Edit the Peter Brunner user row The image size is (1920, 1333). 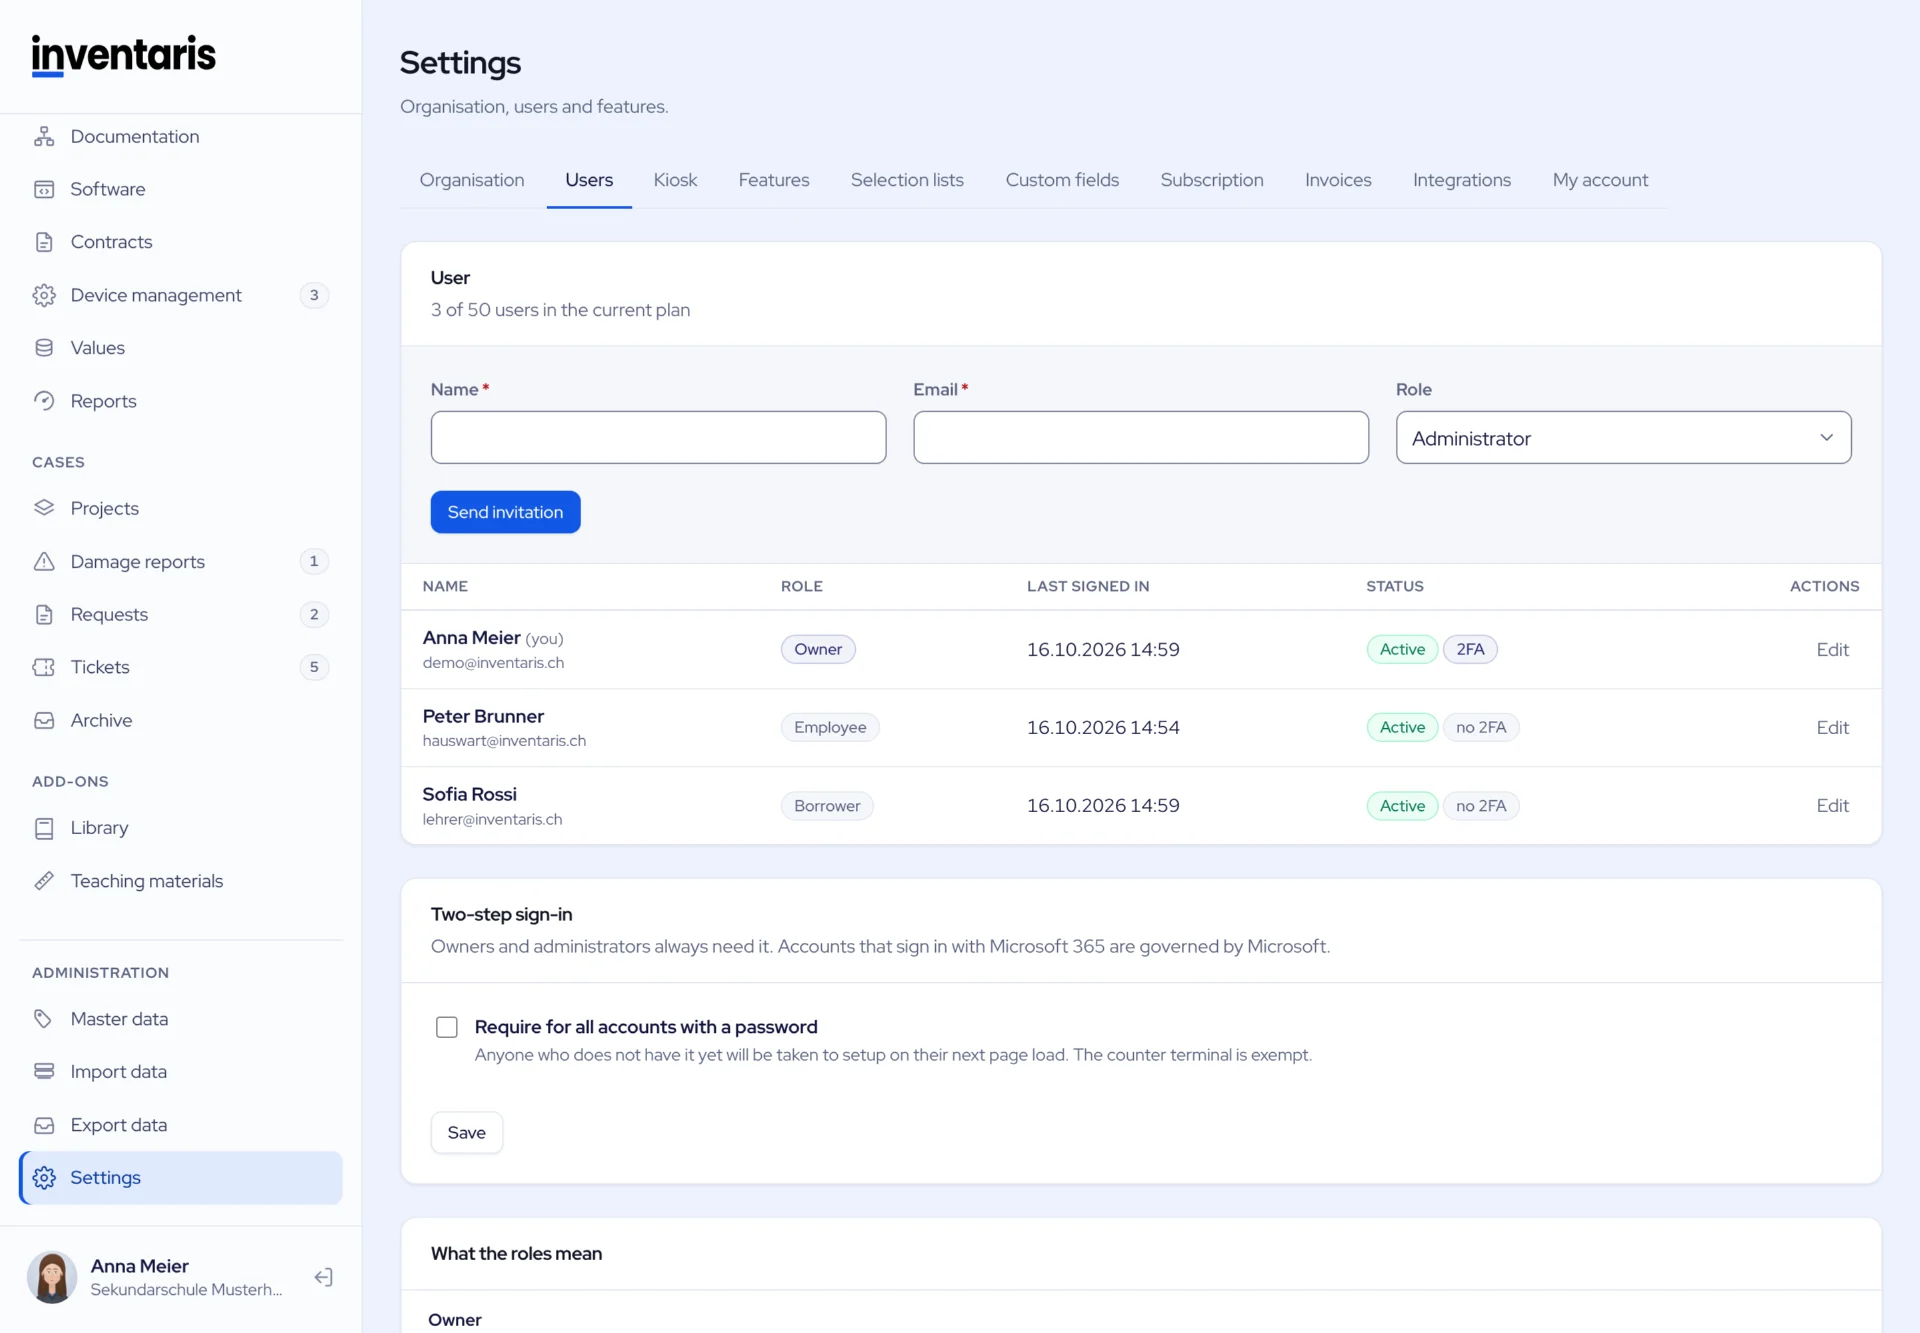[1832, 728]
